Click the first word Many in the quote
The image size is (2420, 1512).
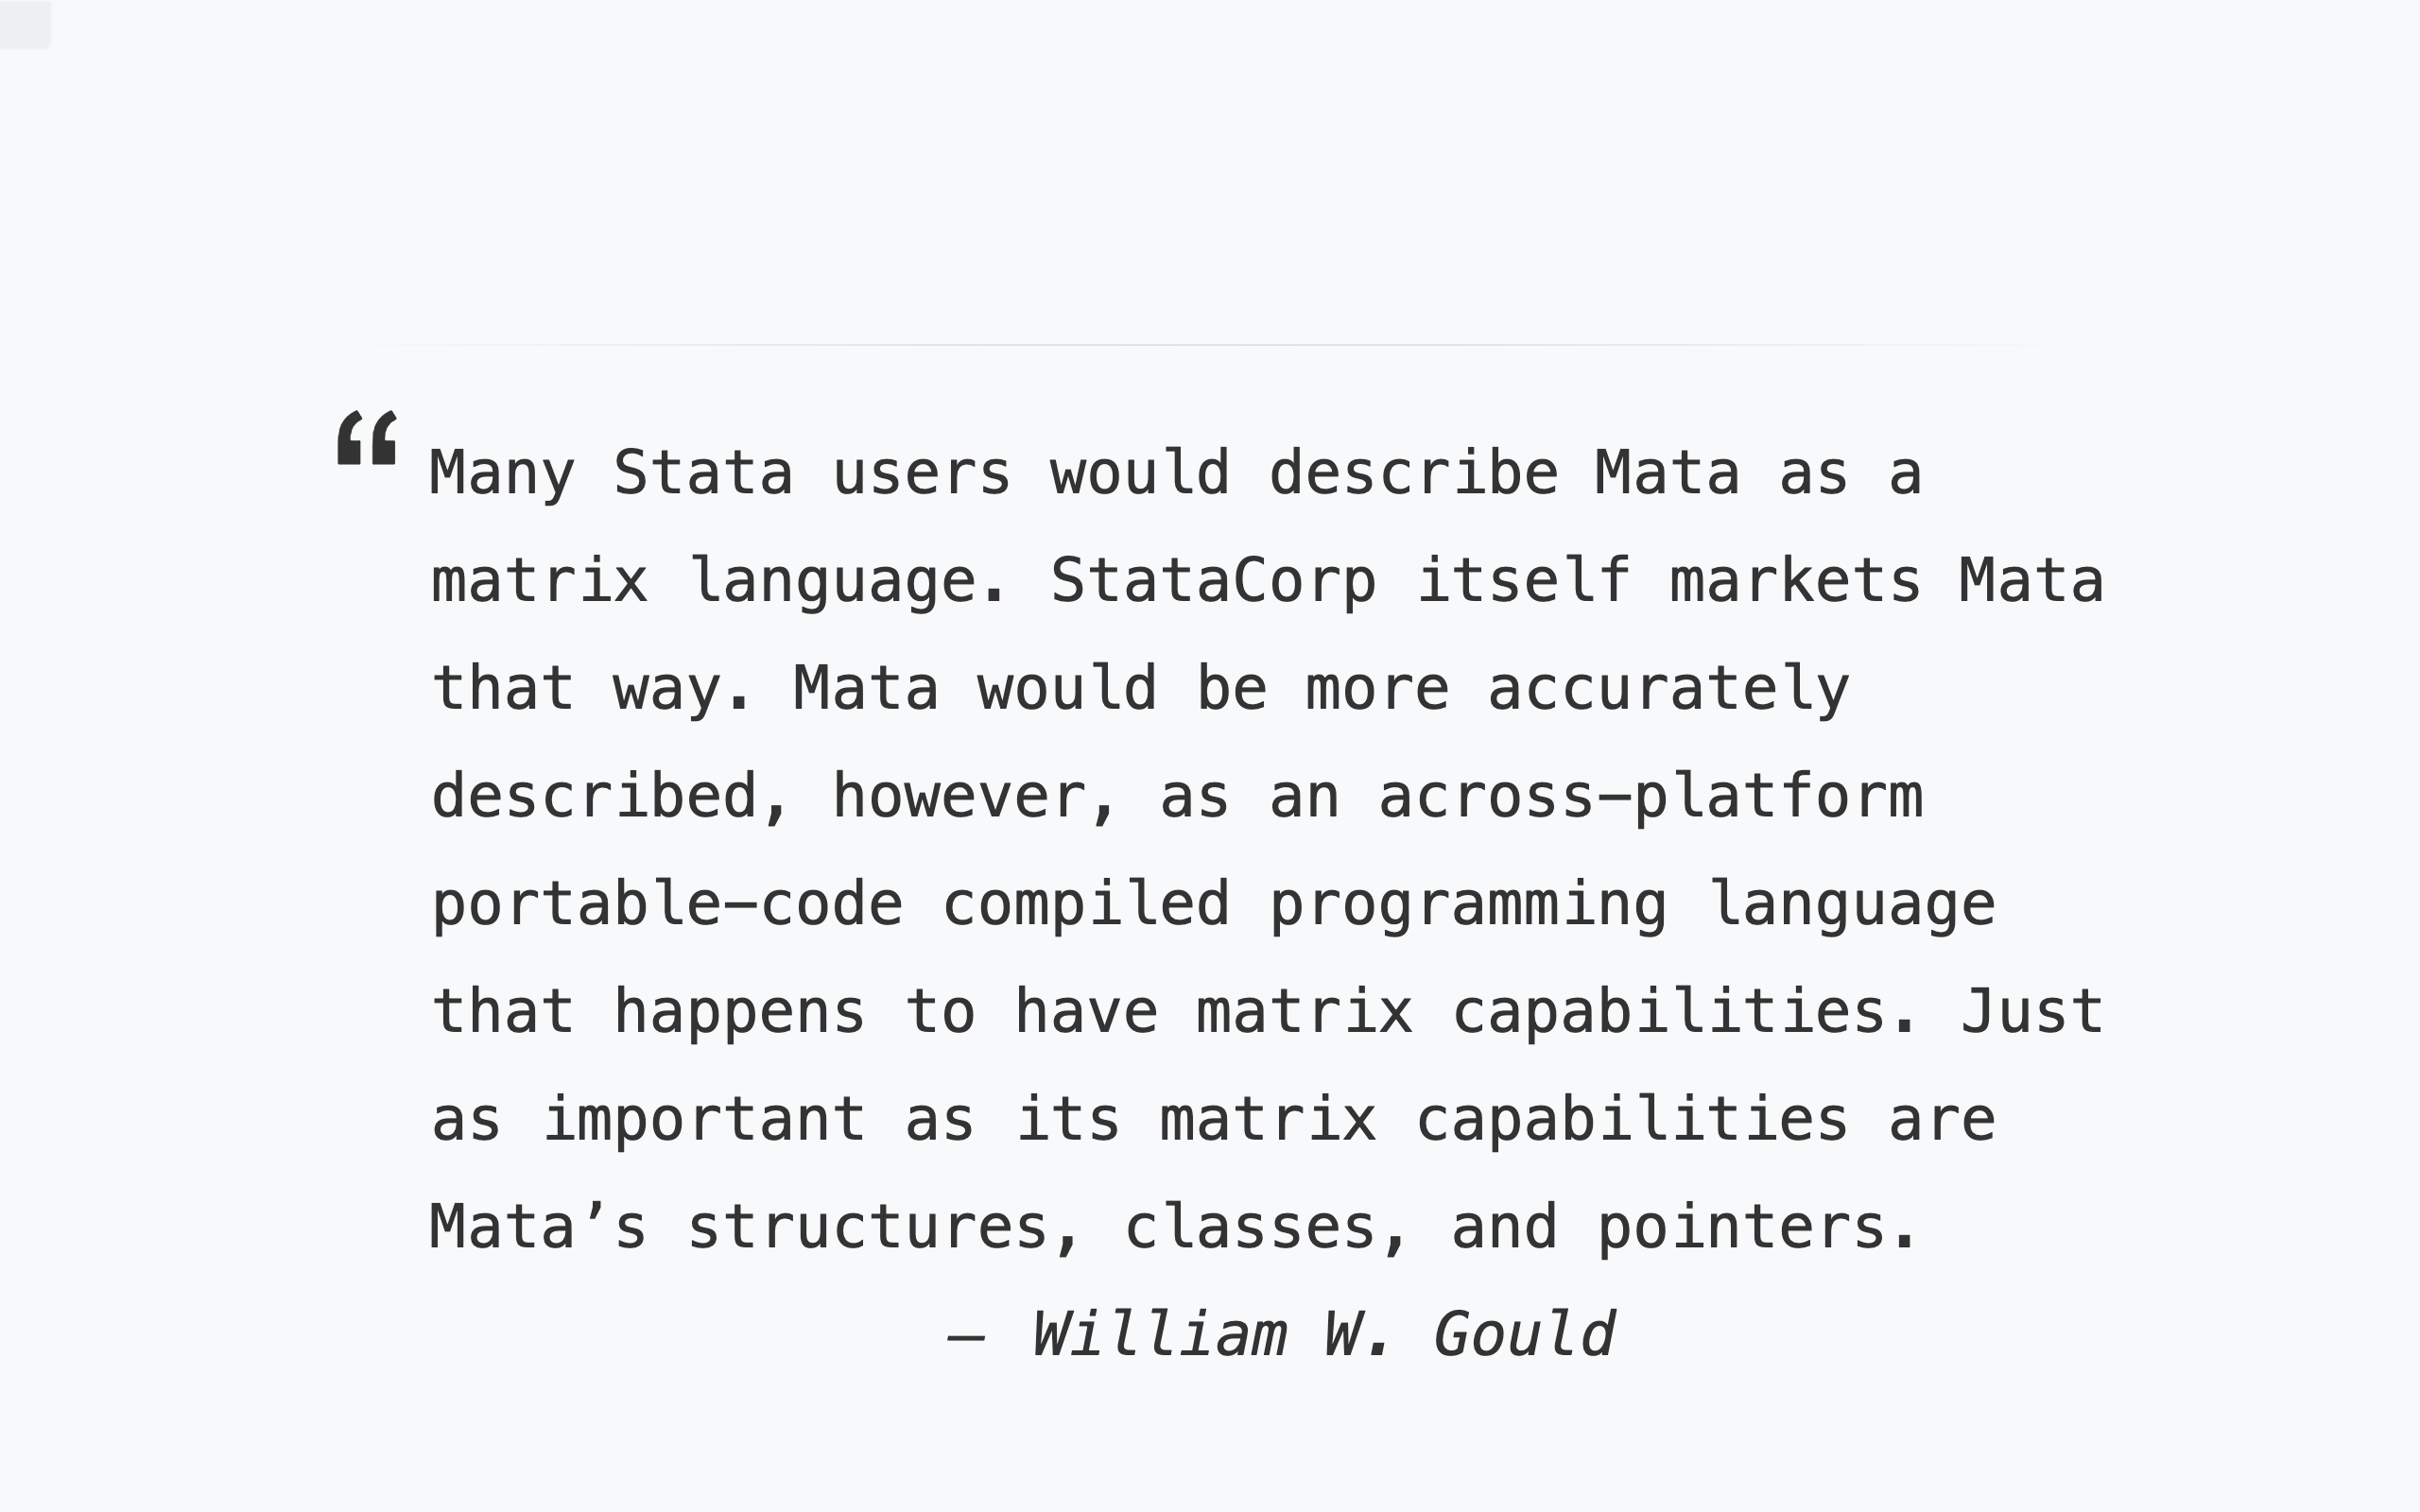pyautogui.click(x=502, y=473)
